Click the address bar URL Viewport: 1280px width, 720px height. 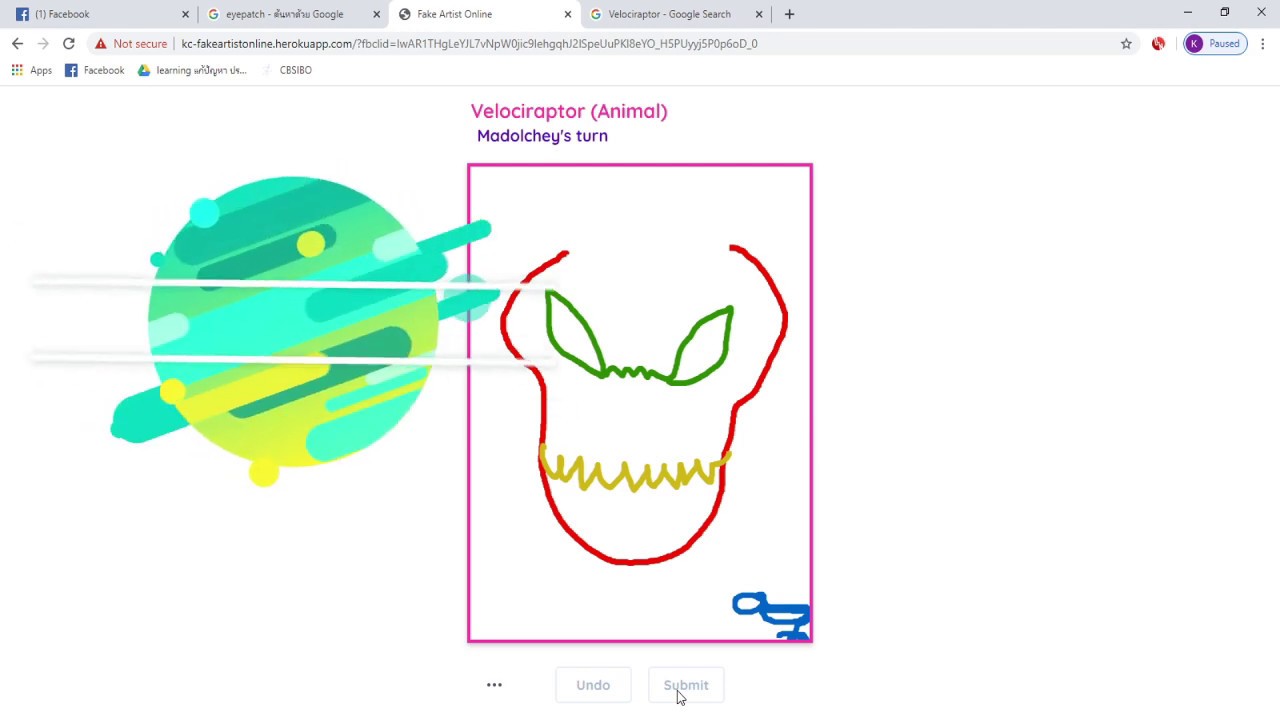click(x=469, y=44)
